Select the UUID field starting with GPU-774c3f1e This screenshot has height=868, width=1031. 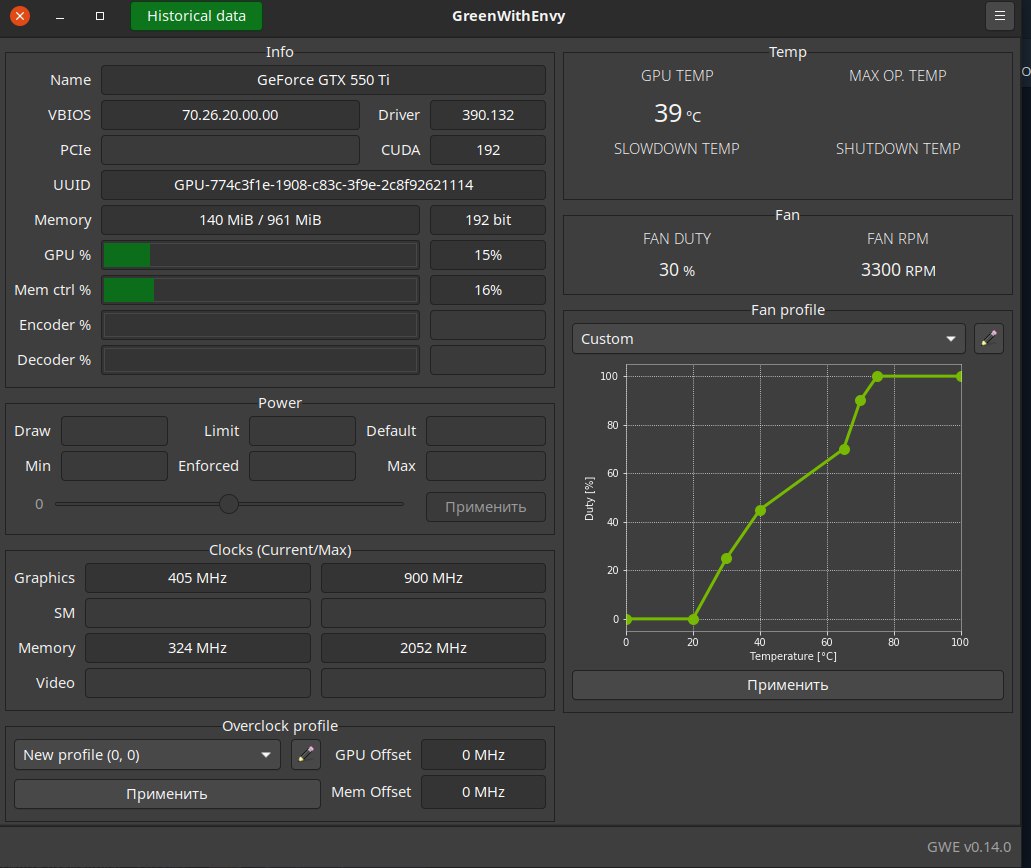323,185
